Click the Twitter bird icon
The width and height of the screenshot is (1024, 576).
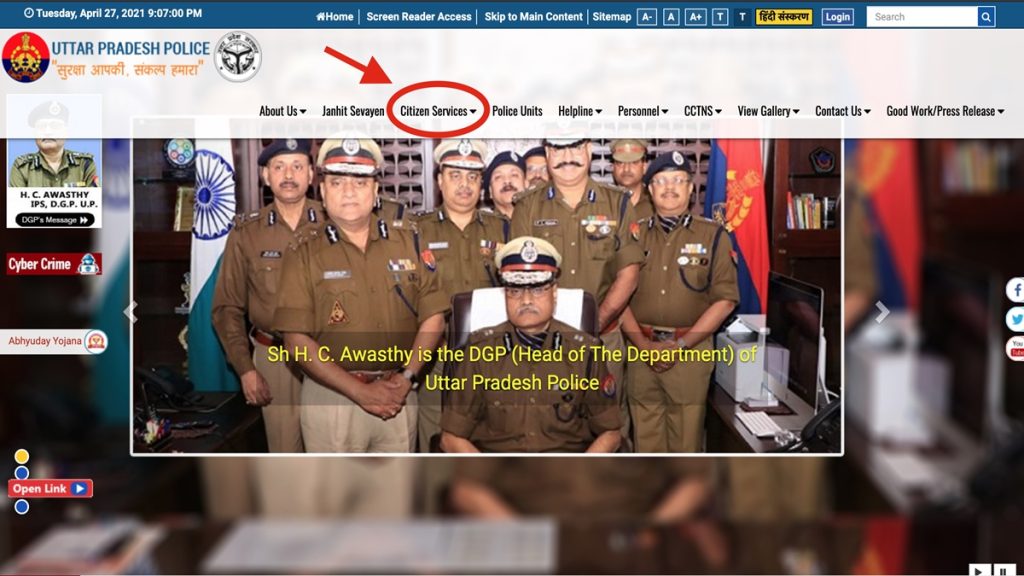pos(1016,317)
